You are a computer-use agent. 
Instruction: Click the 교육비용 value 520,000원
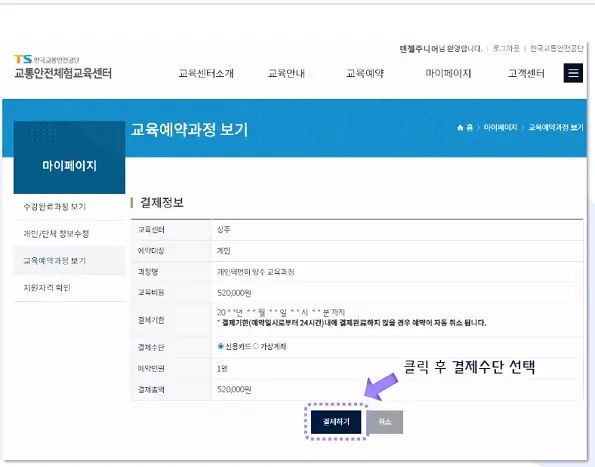[x=234, y=292]
